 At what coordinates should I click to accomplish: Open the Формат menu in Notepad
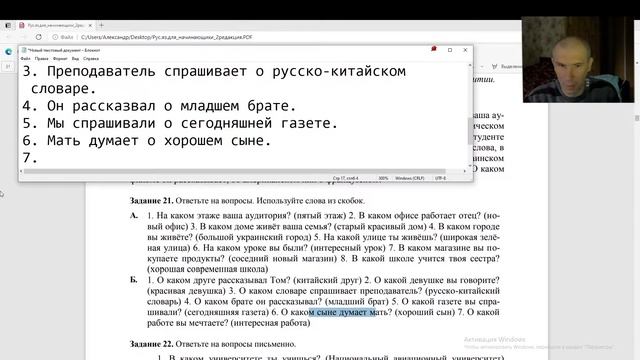pyautogui.click(x=60, y=59)
